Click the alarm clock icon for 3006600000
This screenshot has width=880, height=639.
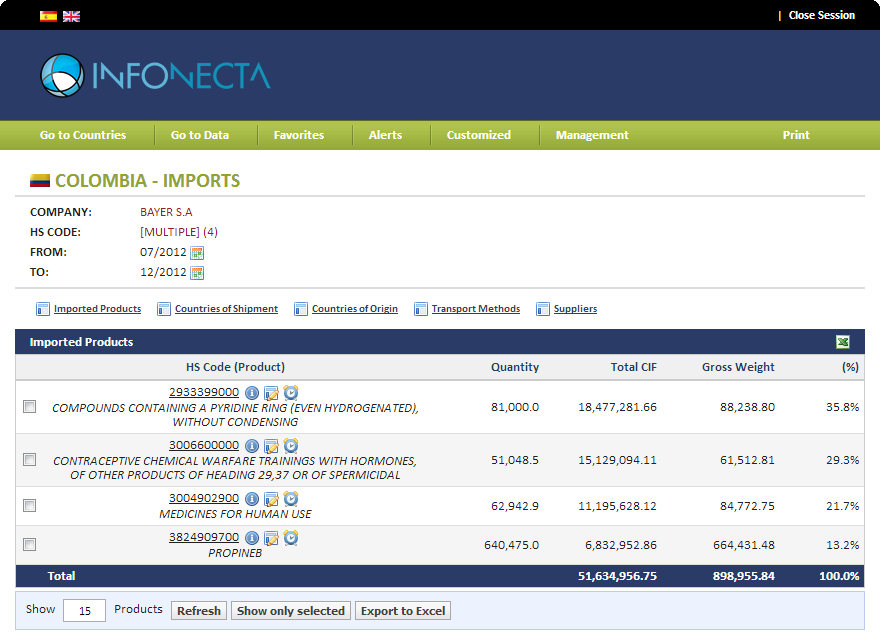pyautogui.click(x=291, y=446)
